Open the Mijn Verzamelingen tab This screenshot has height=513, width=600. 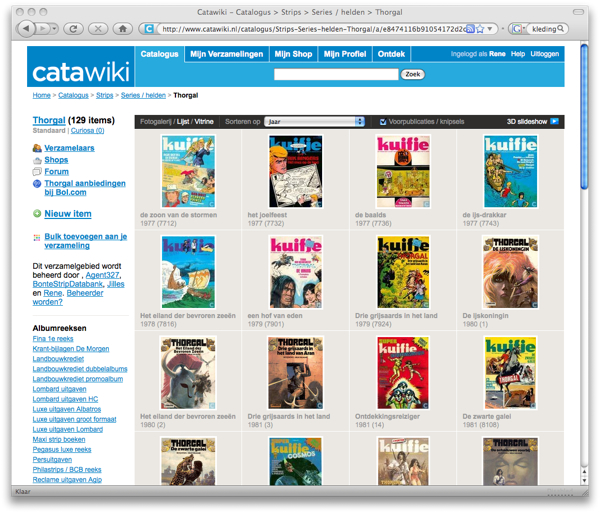pos(227,54)
